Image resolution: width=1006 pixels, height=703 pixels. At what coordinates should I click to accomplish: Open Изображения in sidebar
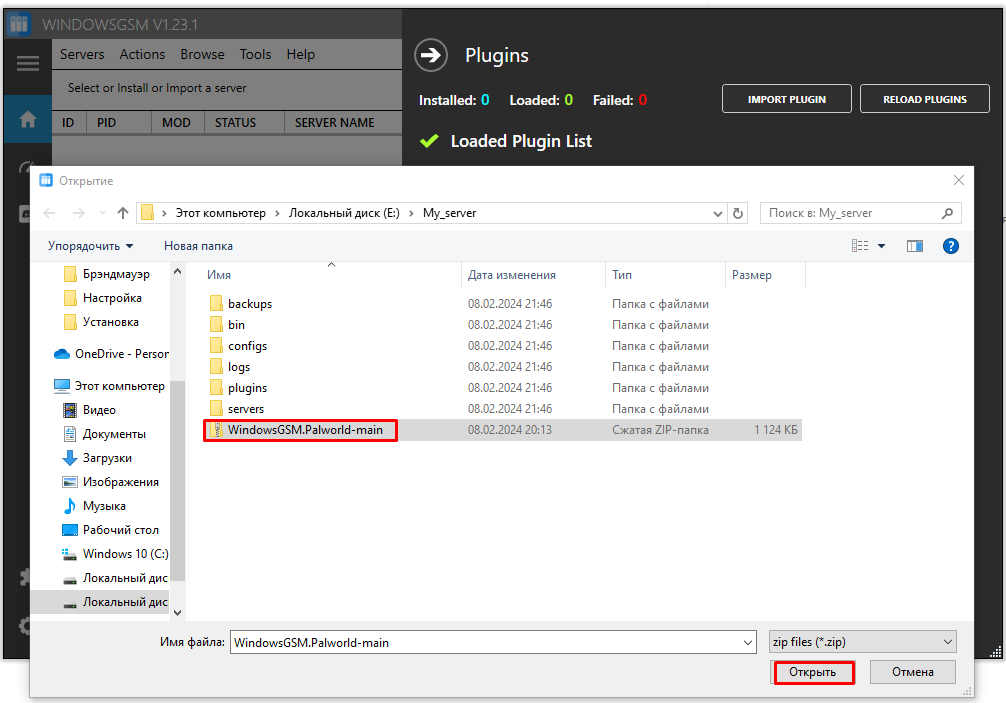111,482
